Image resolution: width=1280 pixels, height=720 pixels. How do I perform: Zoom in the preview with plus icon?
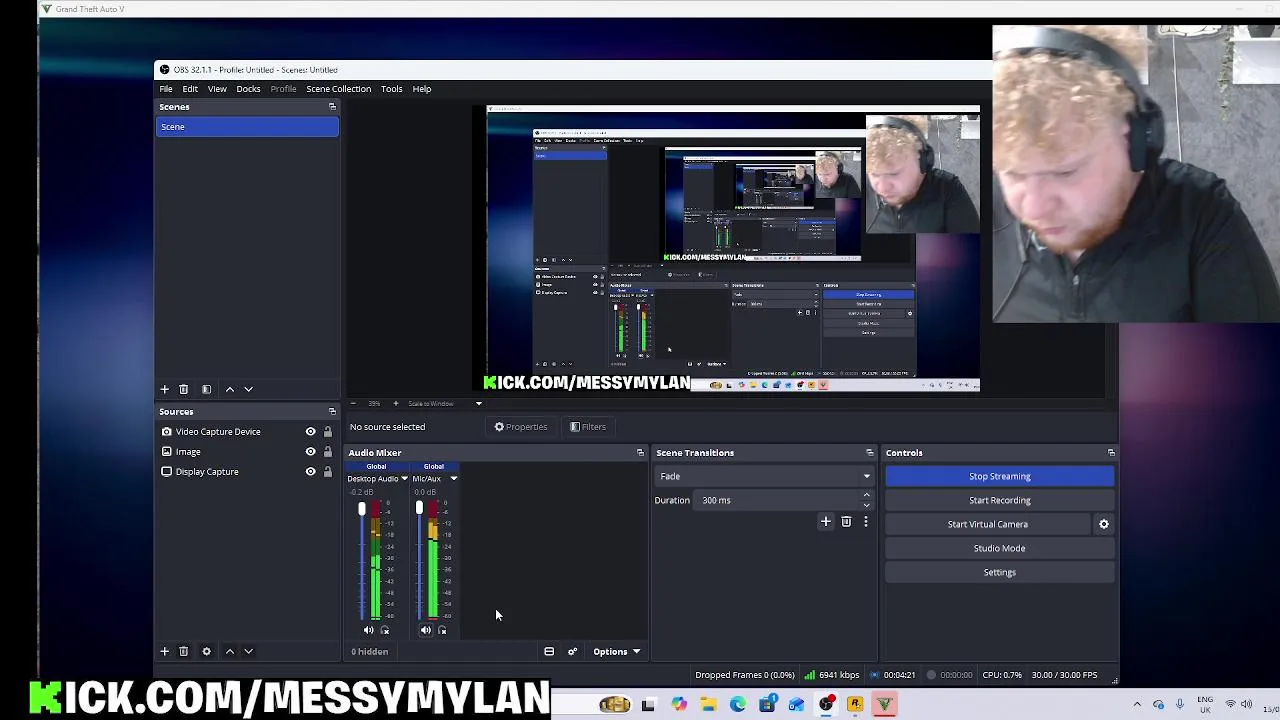coord(395,403)
